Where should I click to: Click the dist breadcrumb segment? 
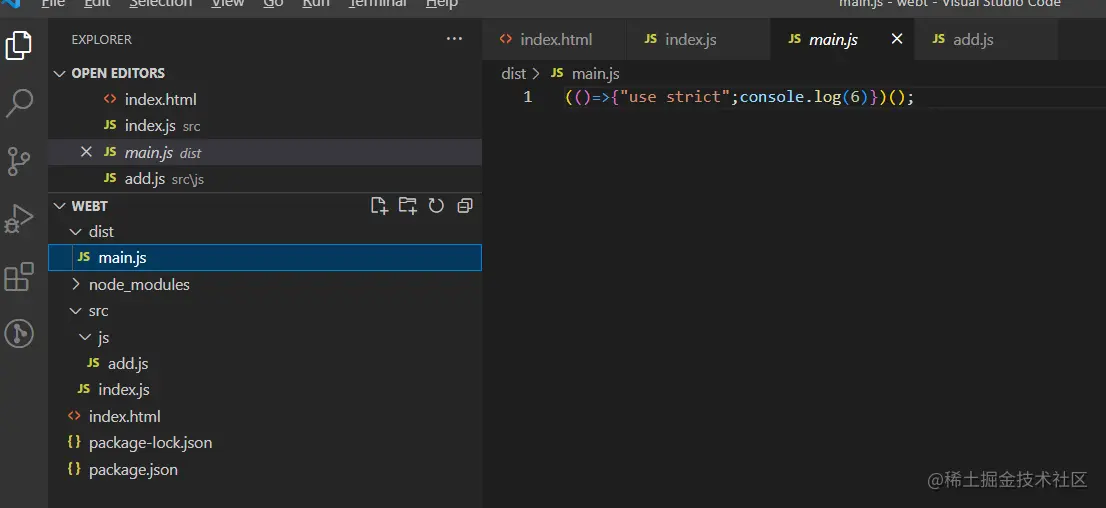pos(513,73)
